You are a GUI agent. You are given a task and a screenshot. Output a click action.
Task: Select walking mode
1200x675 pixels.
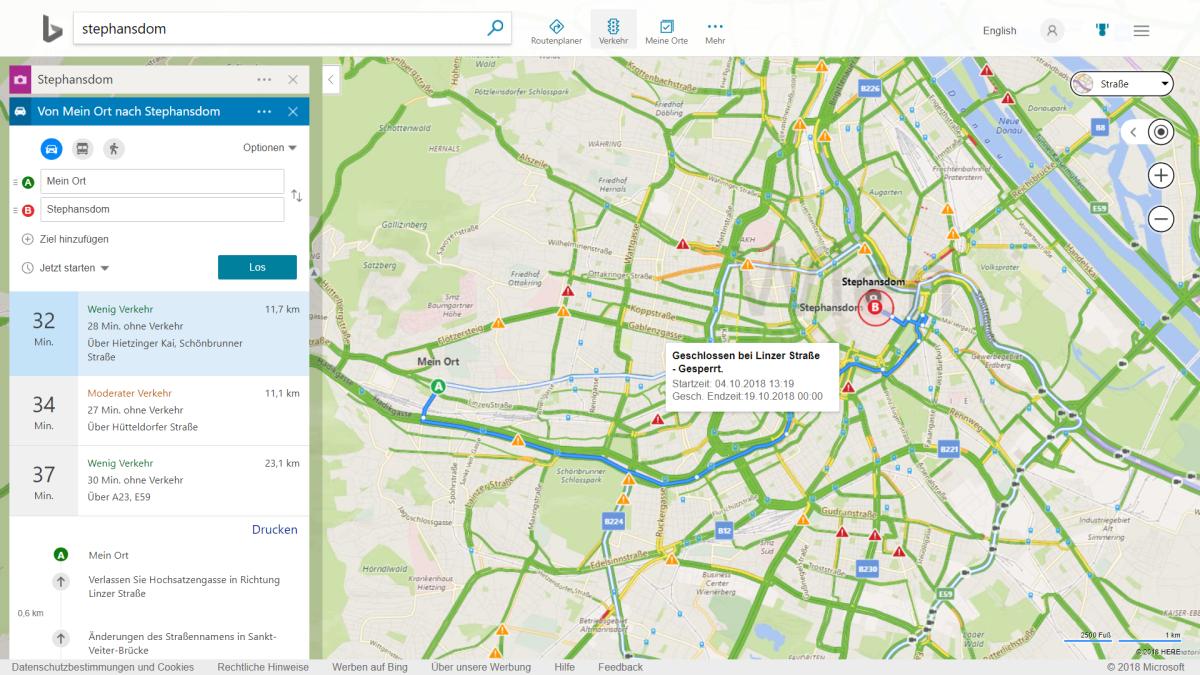click(114, 148)
